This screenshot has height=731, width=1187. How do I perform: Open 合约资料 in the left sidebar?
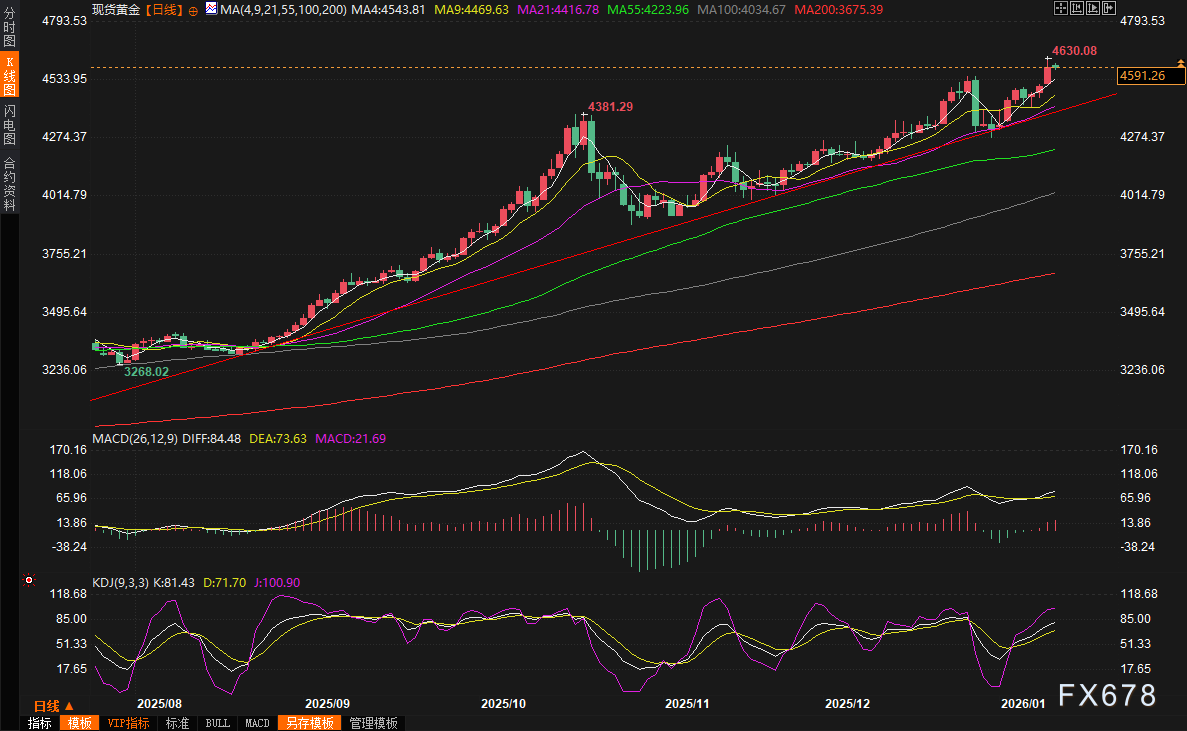9,183
